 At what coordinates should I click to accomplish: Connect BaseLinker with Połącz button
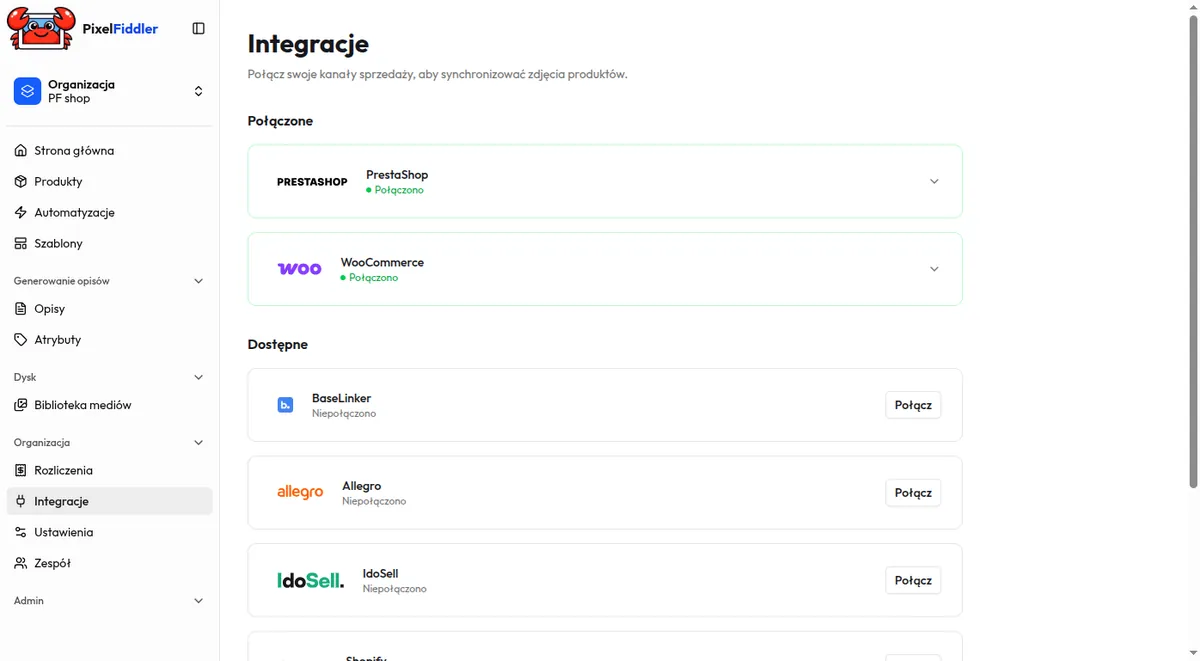[x=913, y=405]
